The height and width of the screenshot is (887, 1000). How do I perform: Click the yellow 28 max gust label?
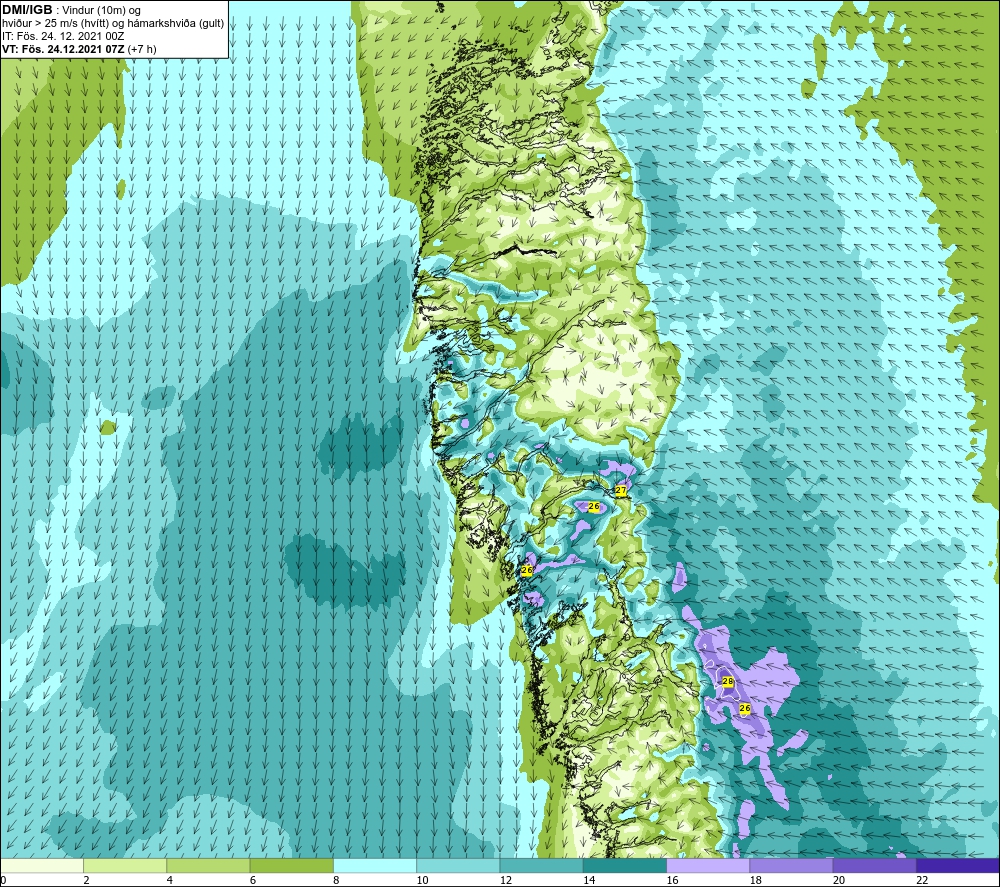point(728,682)
